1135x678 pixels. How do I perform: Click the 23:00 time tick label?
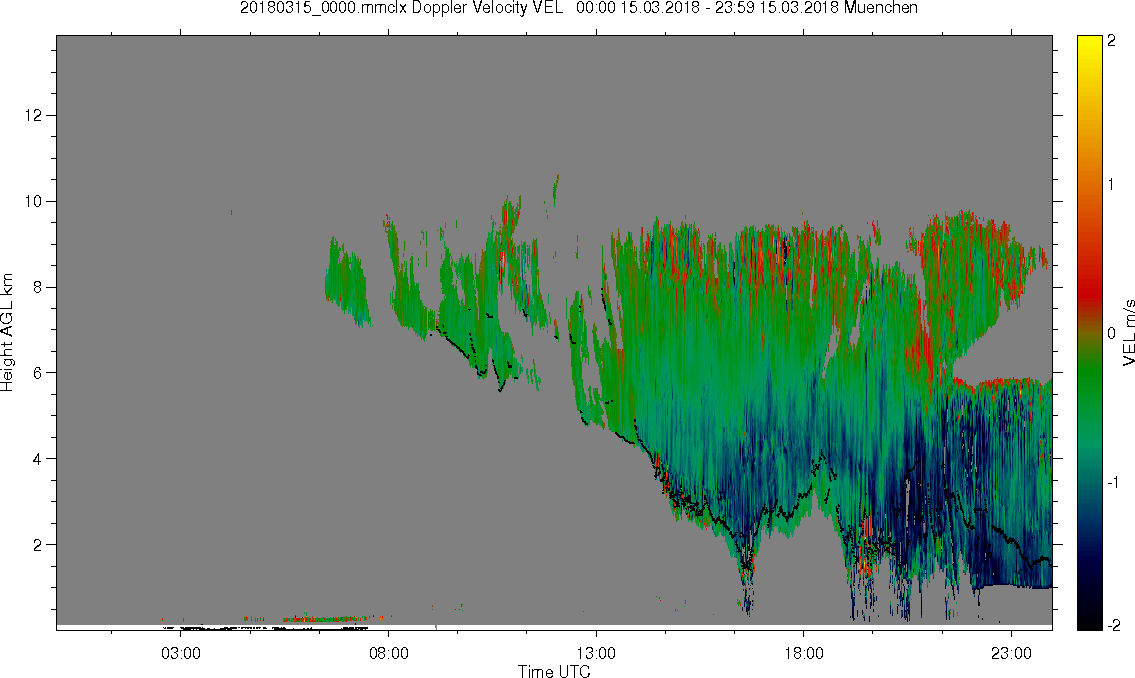[x=1011, y=653]
